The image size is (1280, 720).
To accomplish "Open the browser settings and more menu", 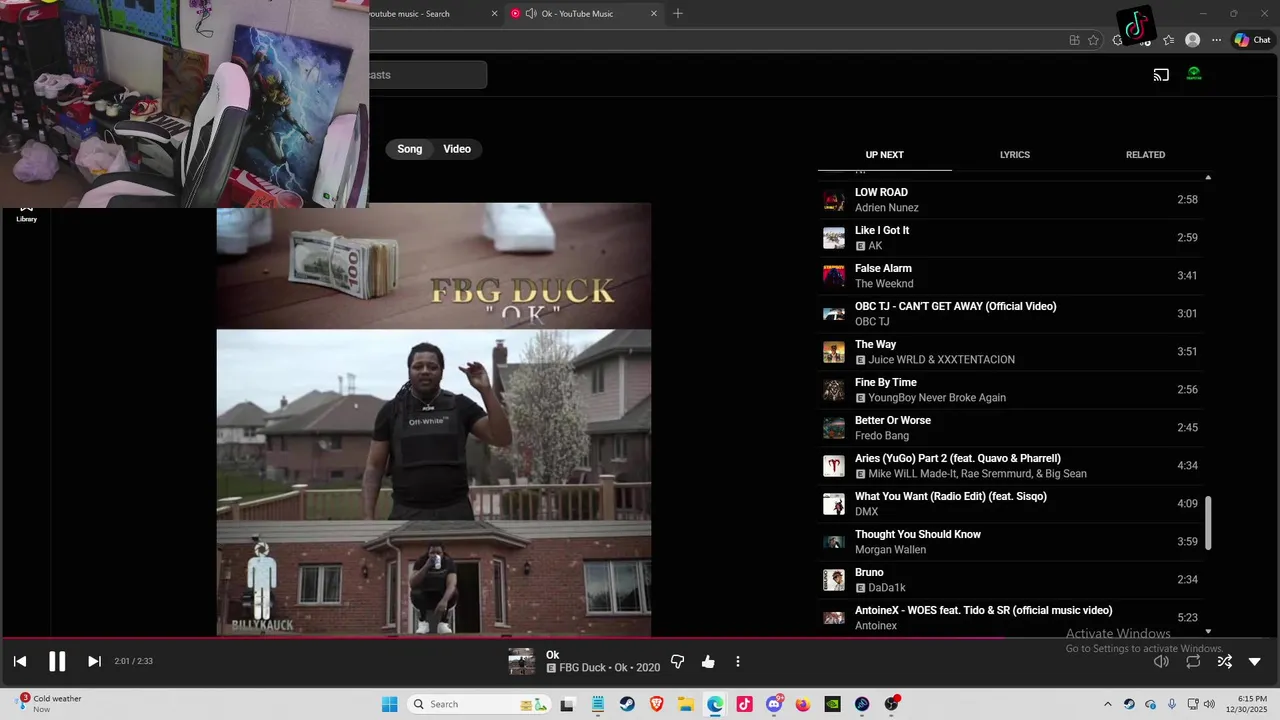I will [1216, 40].
